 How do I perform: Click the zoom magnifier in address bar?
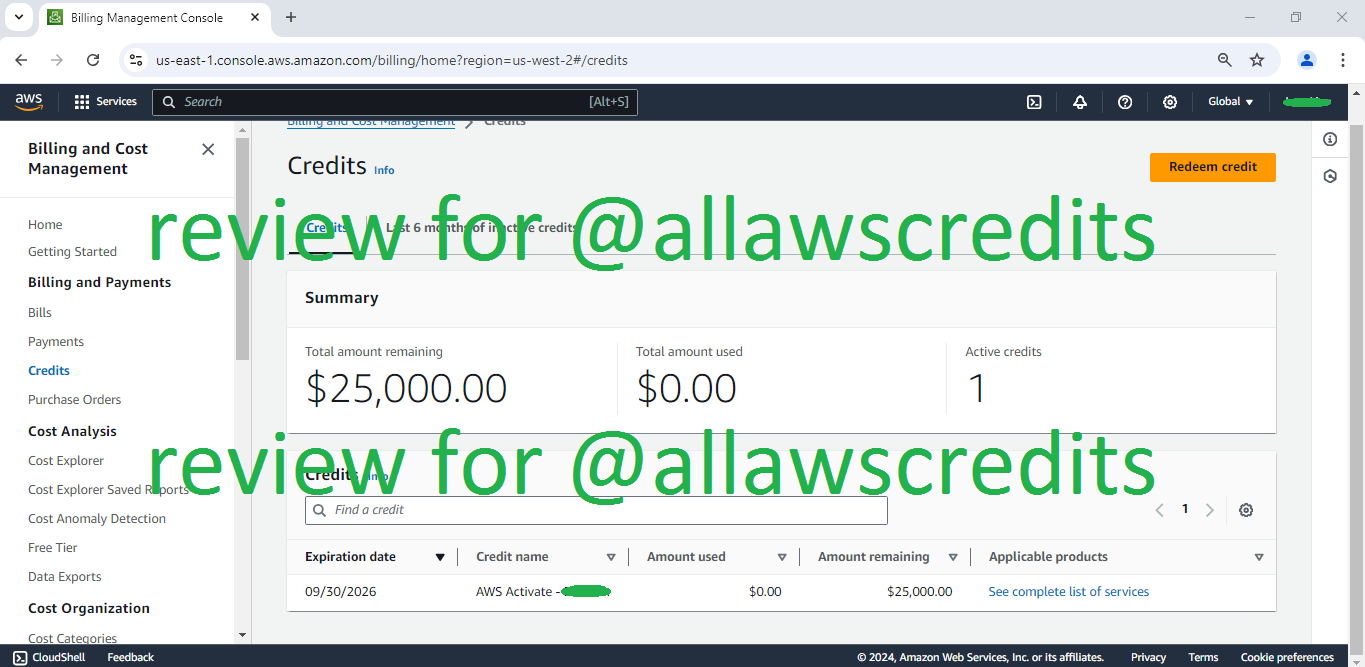tap(1225, 60)
